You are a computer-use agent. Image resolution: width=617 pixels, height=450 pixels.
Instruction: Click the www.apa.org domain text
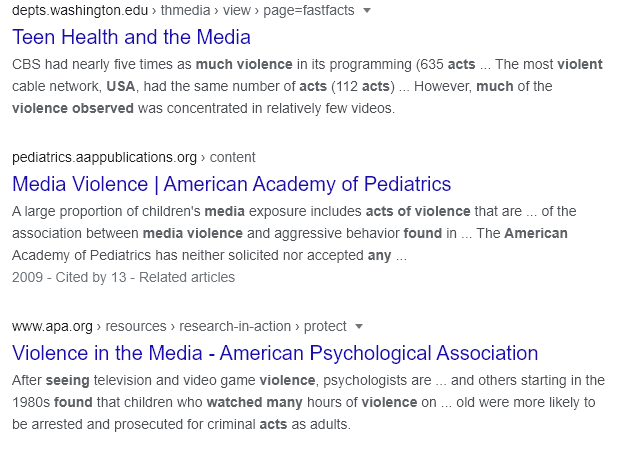tap(51, 326)
